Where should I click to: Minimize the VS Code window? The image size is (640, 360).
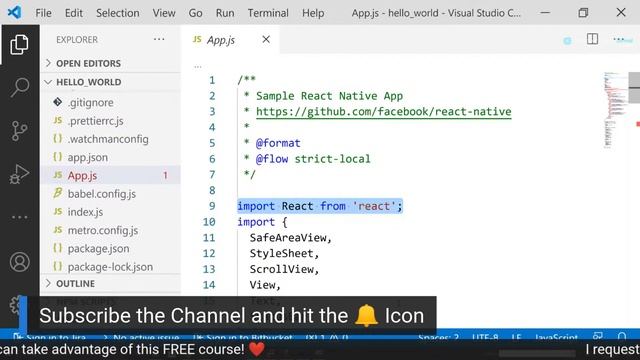tap(545, 13)
